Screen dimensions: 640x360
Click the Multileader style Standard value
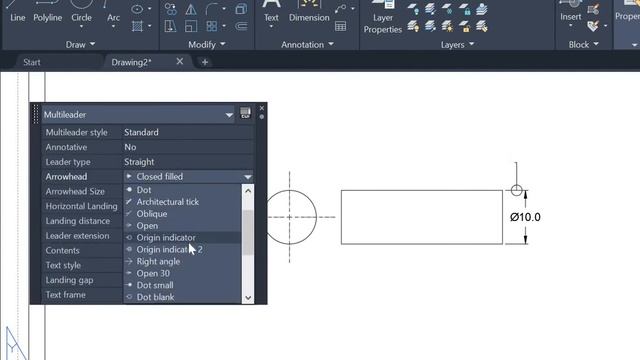click(188, 132)
